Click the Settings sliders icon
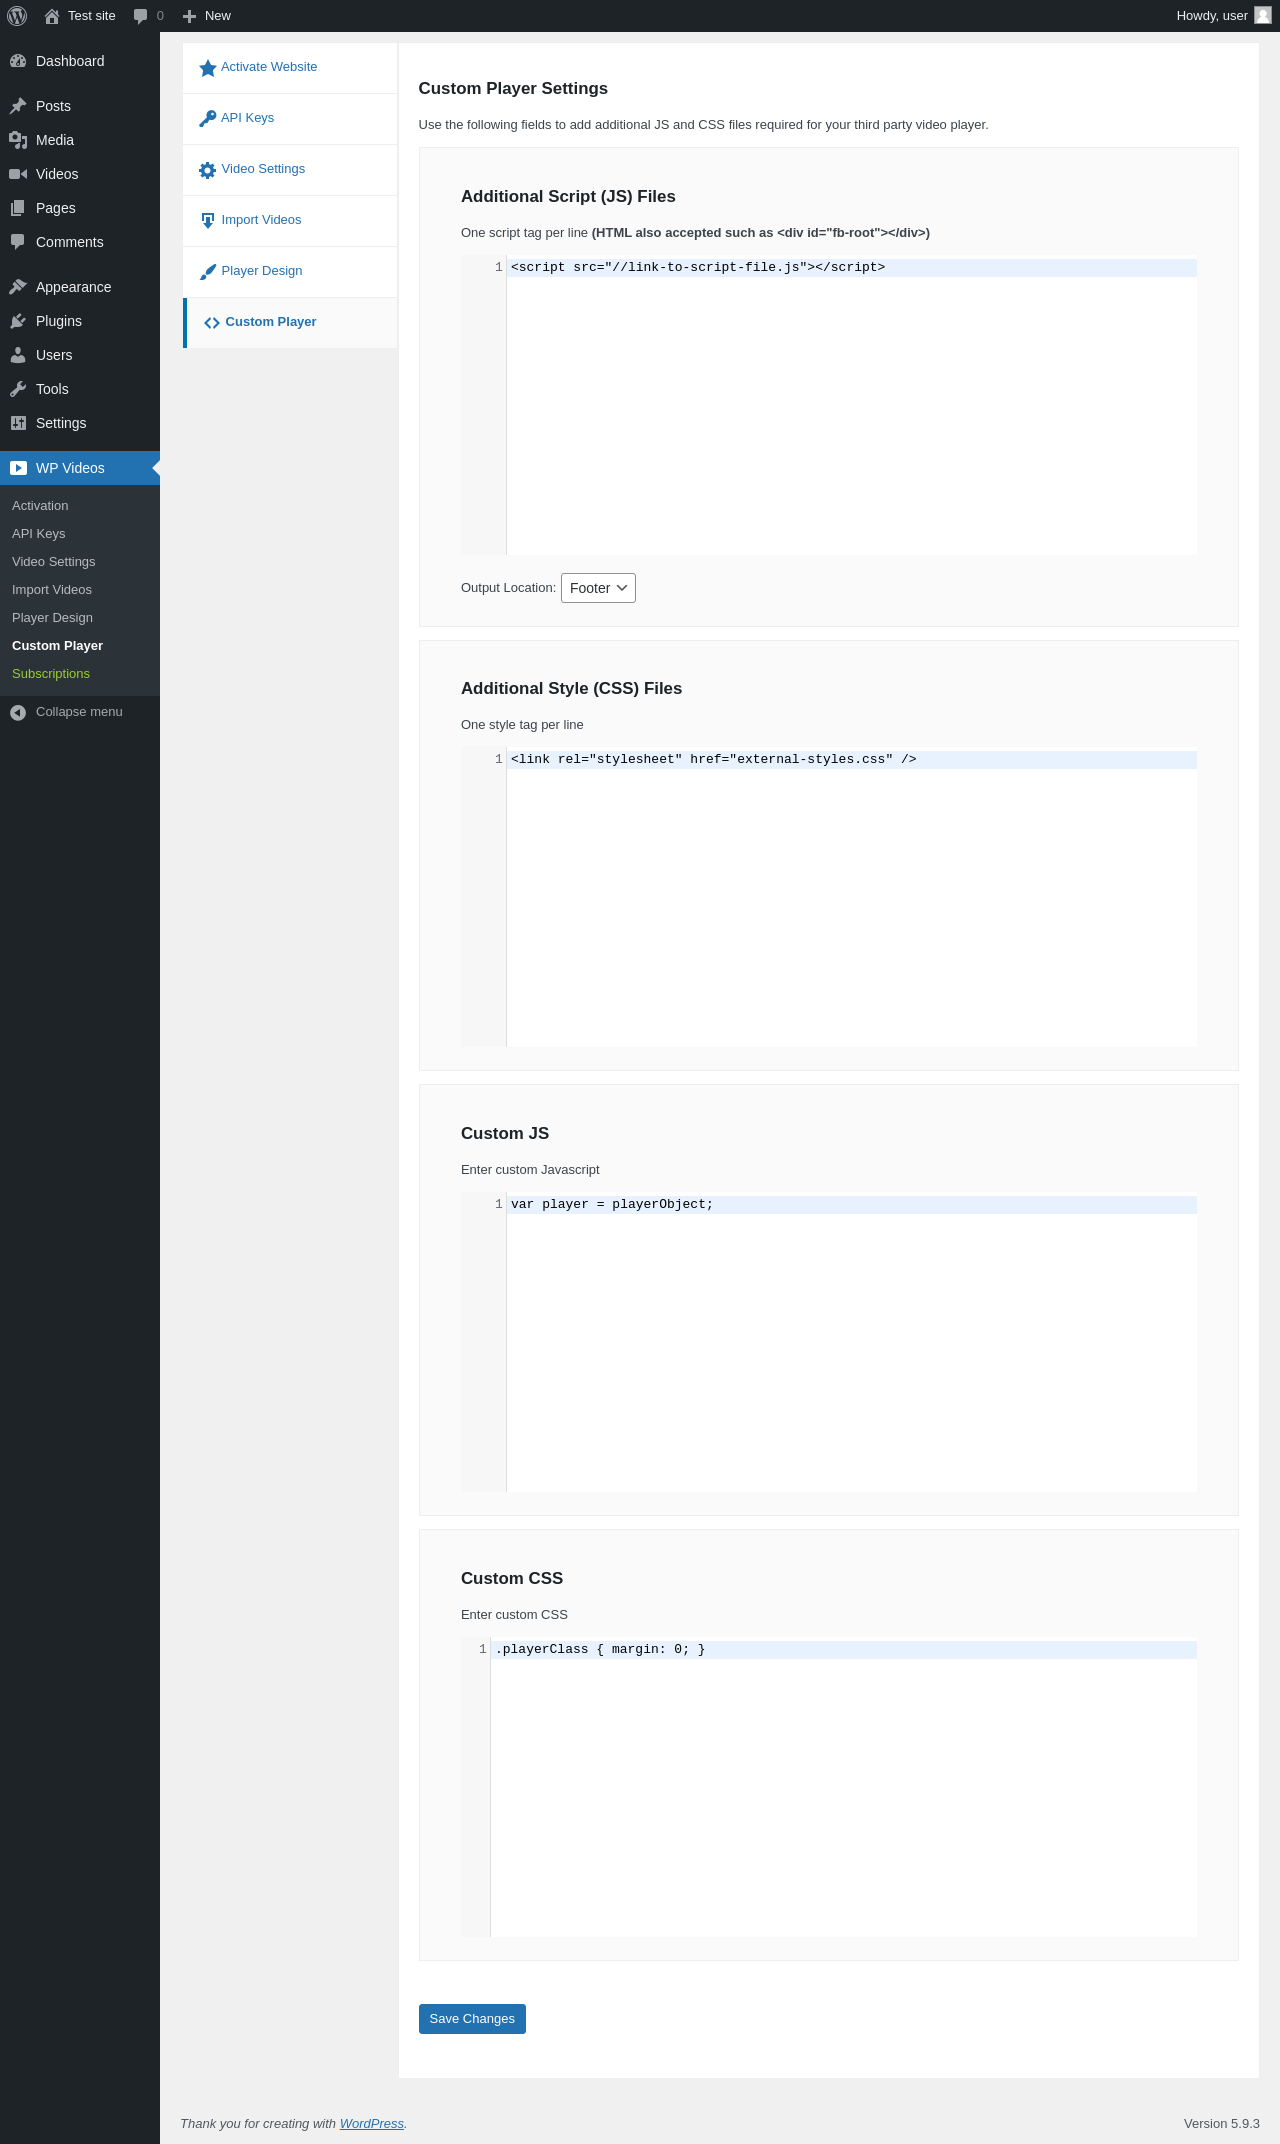The width and height of the screenshot is (1280, 2144). point(18,423)
